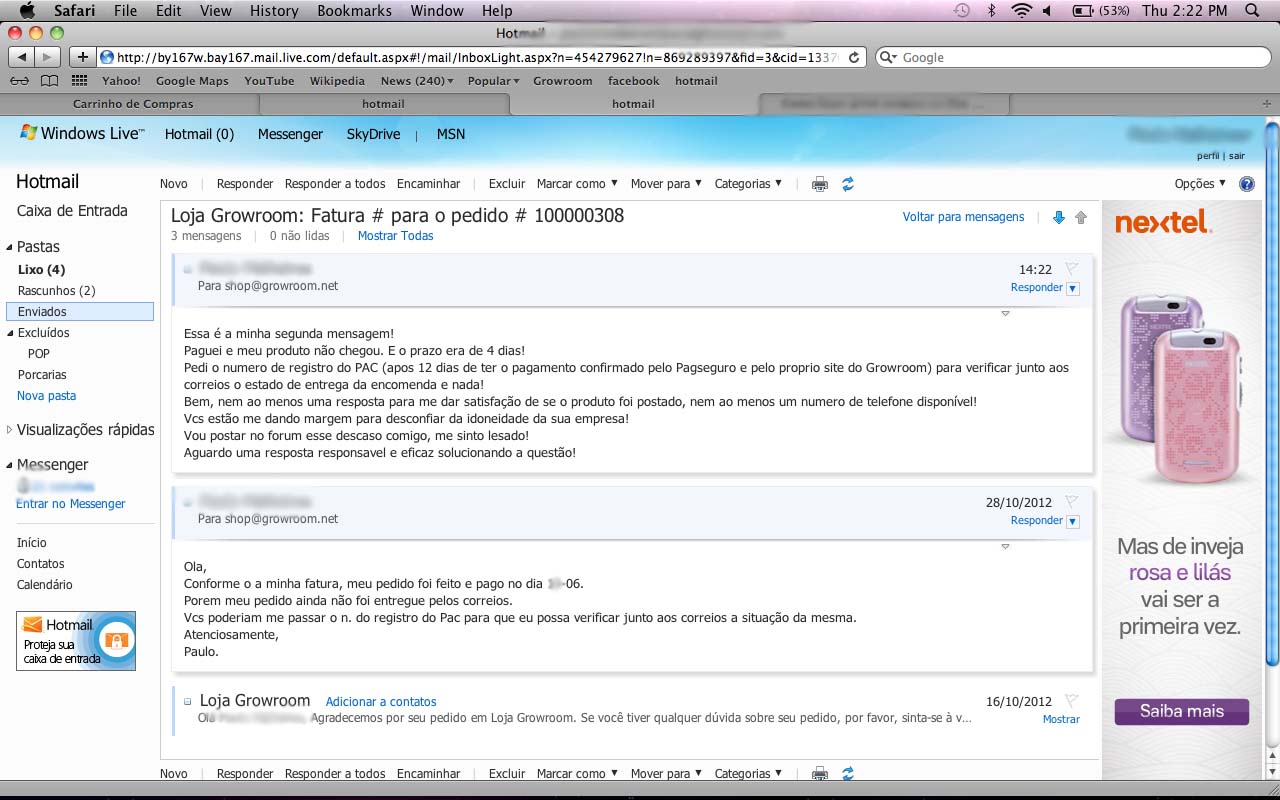Open the Lixo (4) folder
The image size is (1280, 800).
click(41, 269)
